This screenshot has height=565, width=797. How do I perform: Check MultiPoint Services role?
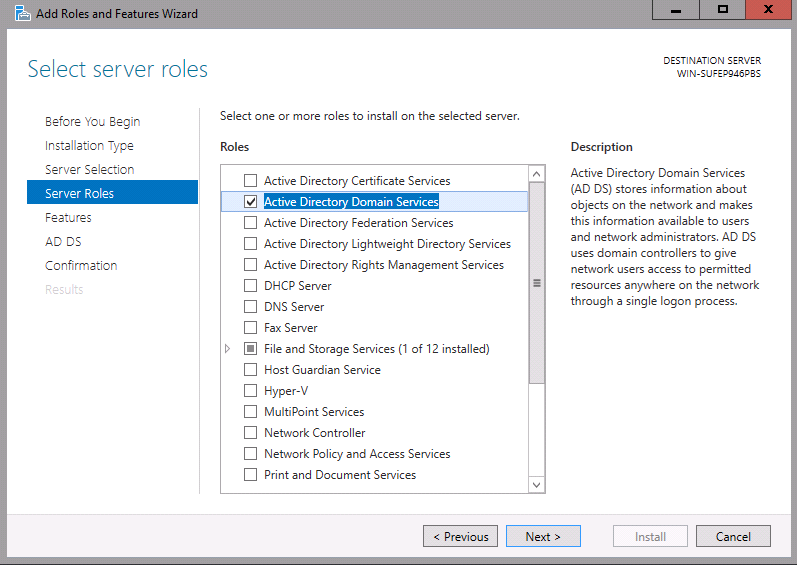tap(250, 412)
